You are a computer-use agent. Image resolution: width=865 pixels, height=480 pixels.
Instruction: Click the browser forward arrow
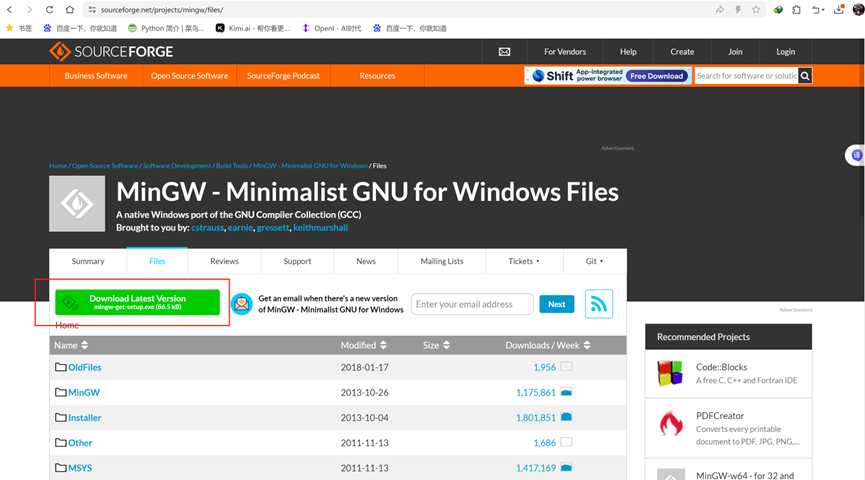pos(29,9)
